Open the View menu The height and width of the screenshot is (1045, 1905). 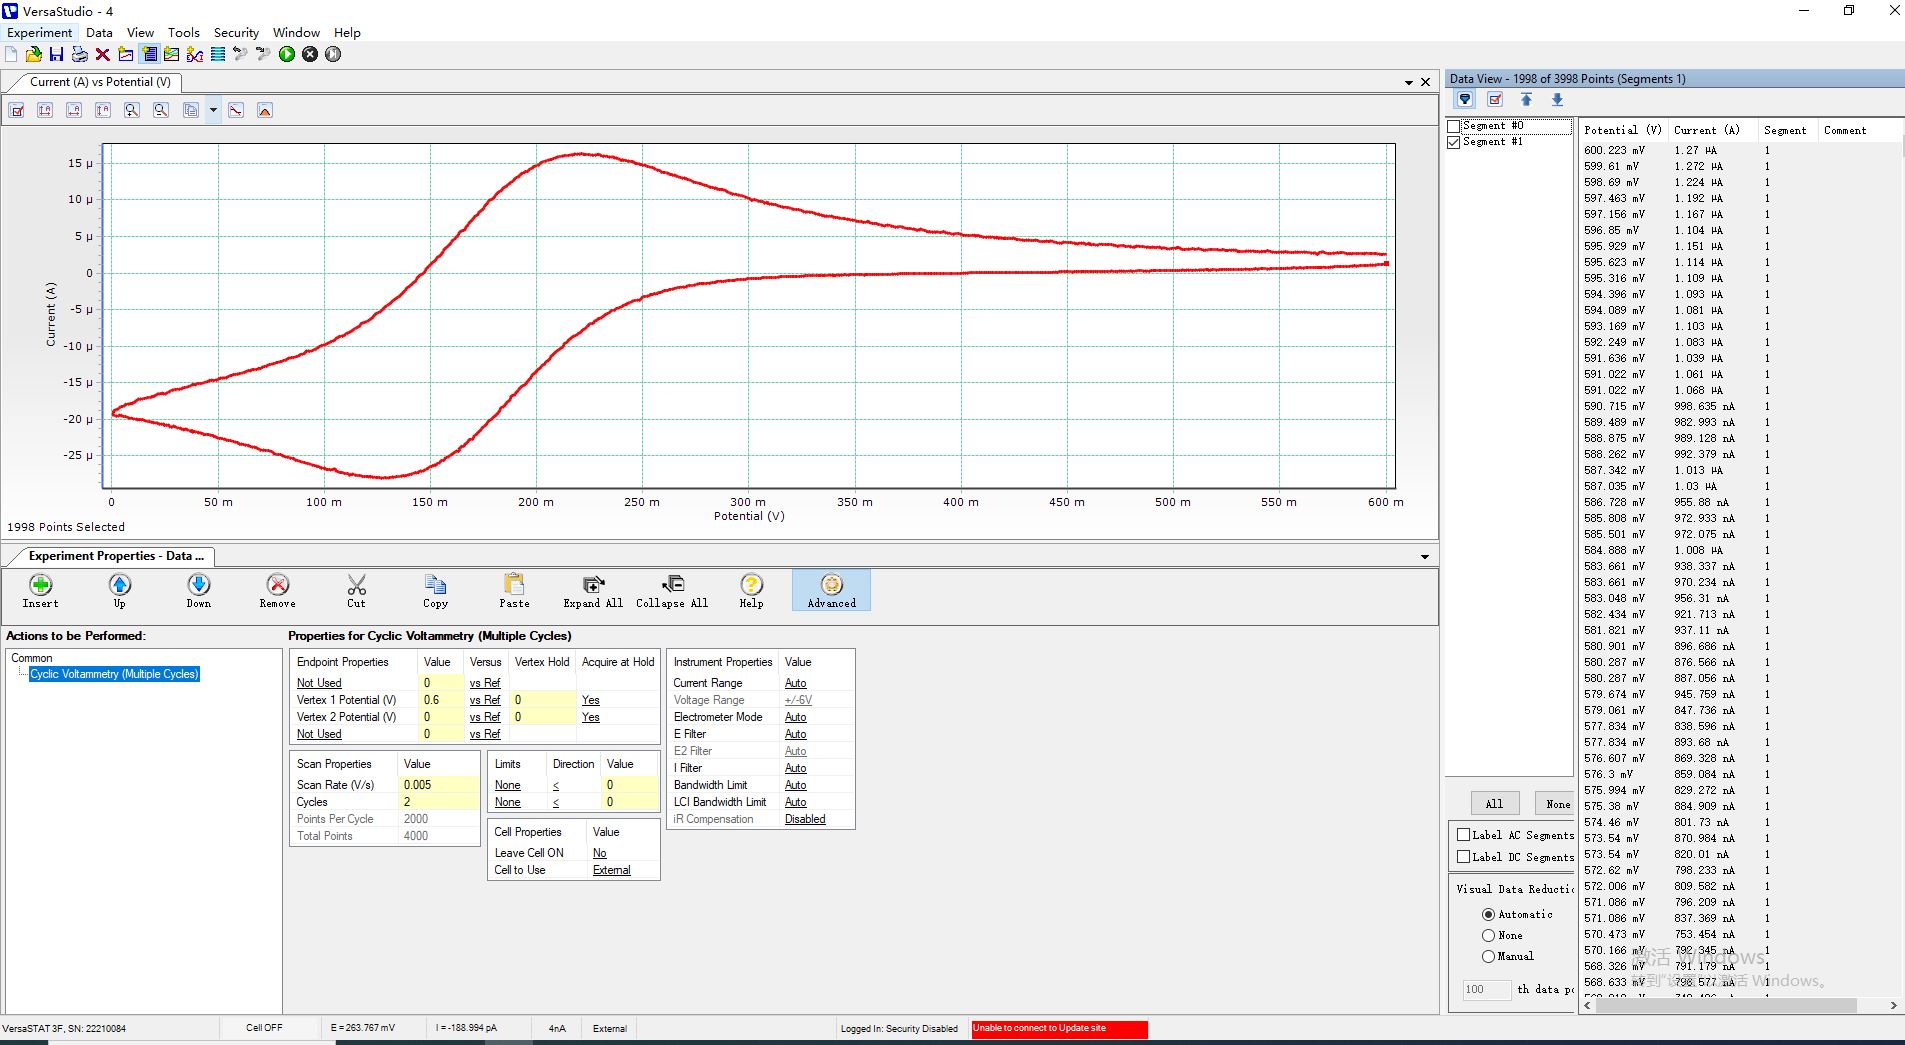pyautogui.click(x=140, y=32)
